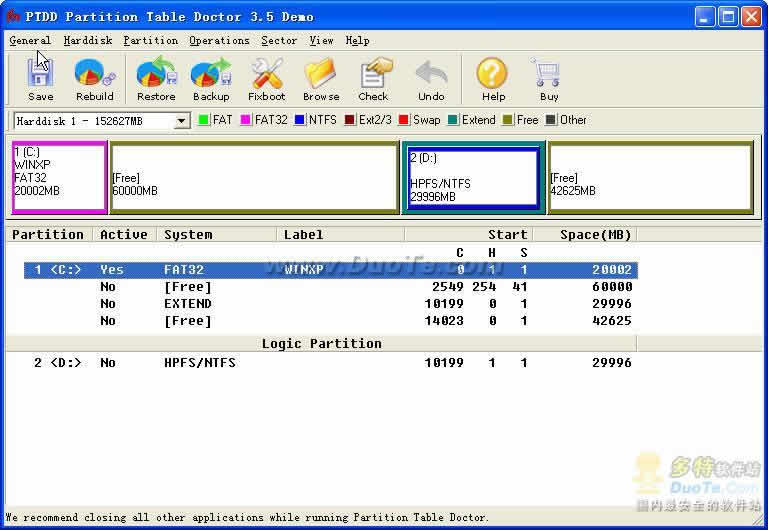Click the Space(MB) column header
Screen dimensions: 768x530
(596, 235)
